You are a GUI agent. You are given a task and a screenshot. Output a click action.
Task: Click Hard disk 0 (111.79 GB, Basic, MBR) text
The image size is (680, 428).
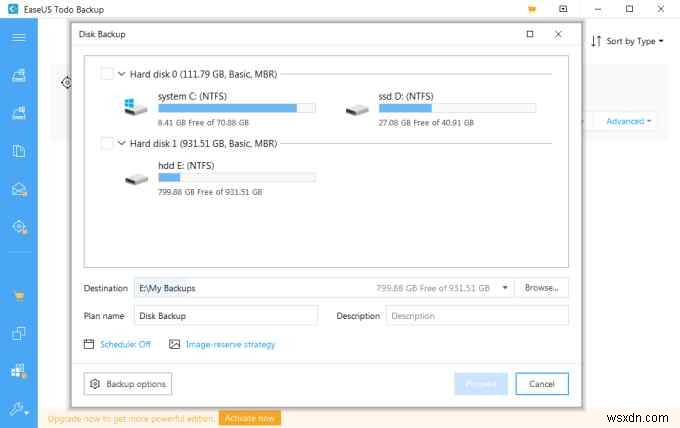[x=203, y=74]
